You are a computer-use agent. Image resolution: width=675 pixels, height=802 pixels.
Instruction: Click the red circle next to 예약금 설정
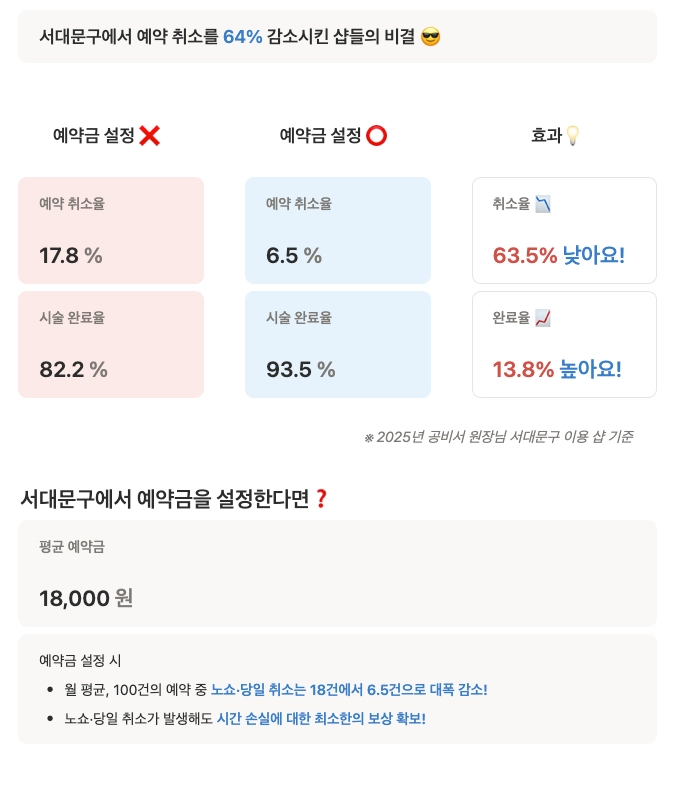376,136
